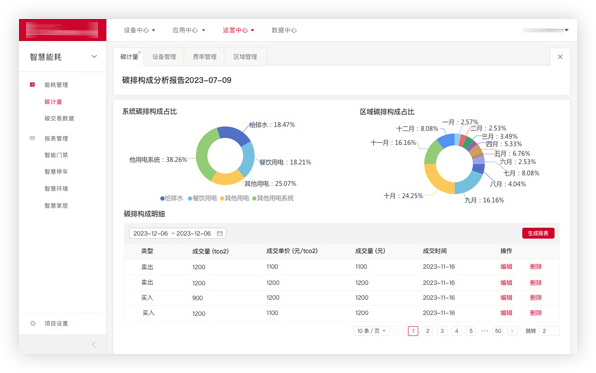Go to page 4 in pagination
The height and width of the screenshot is (373, 596).
point(457,331)
